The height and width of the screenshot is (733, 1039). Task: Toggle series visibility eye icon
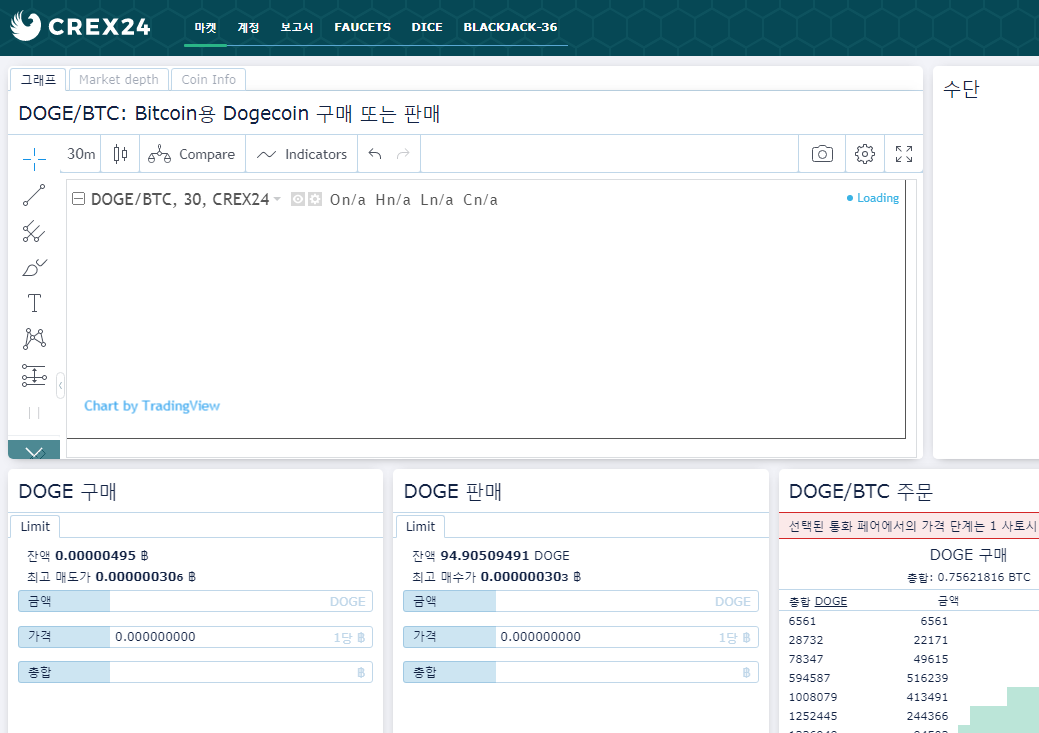[x=298, y=199]
